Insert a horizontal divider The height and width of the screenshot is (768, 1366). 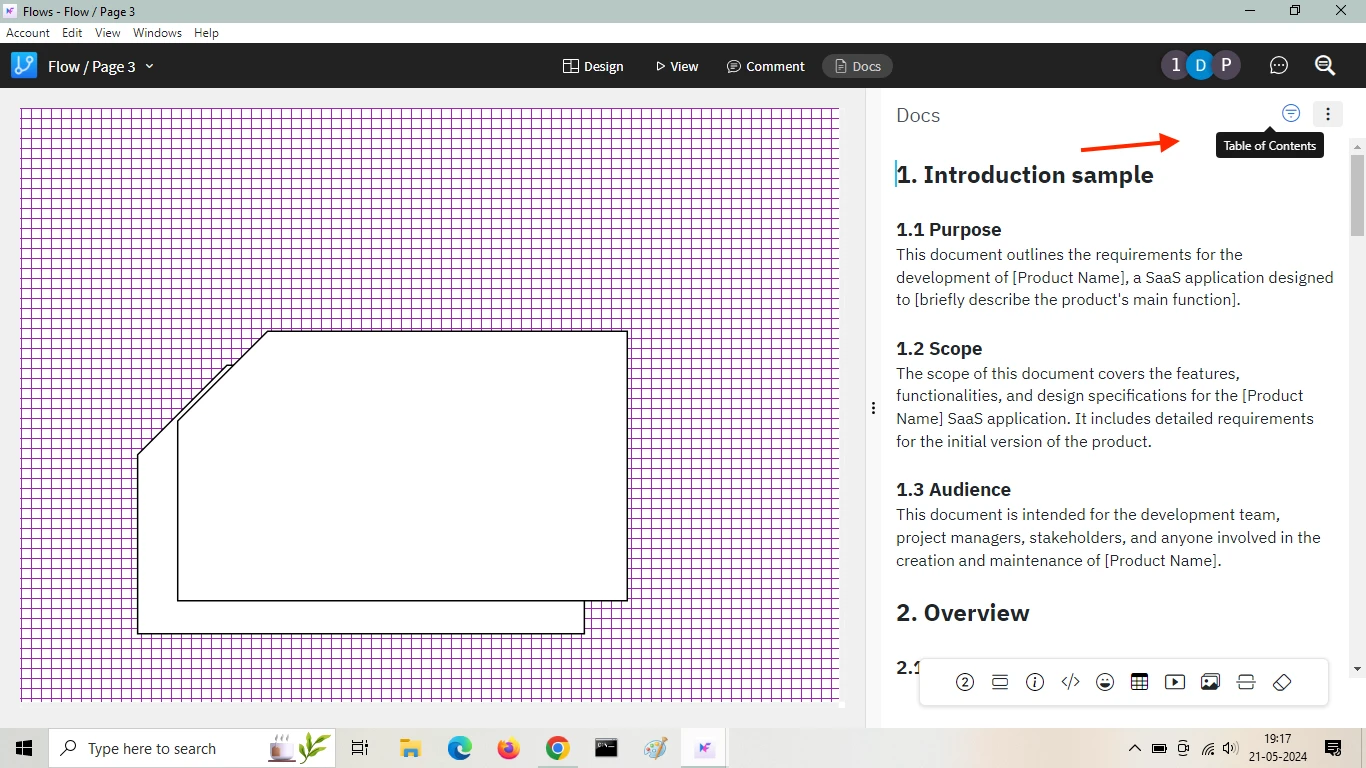pos(1245,681)
